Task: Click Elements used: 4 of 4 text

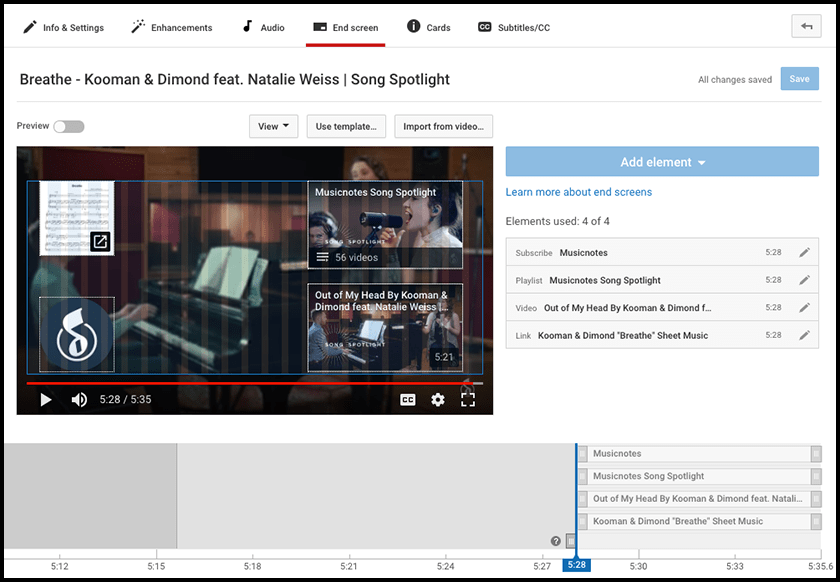Action: (x=557, y=221)
